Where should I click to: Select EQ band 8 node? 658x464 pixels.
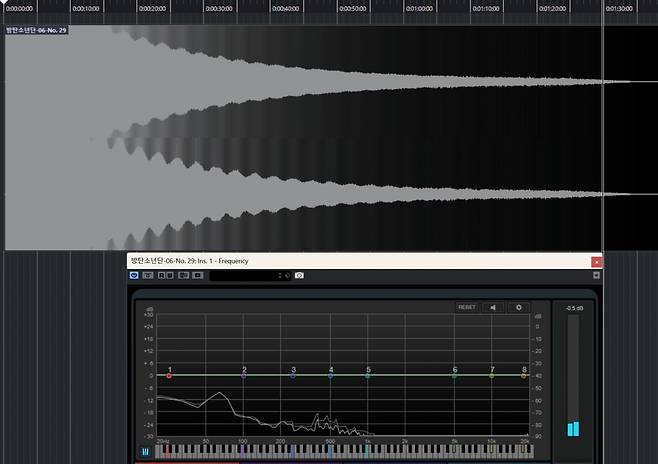(x=524, y=376)
